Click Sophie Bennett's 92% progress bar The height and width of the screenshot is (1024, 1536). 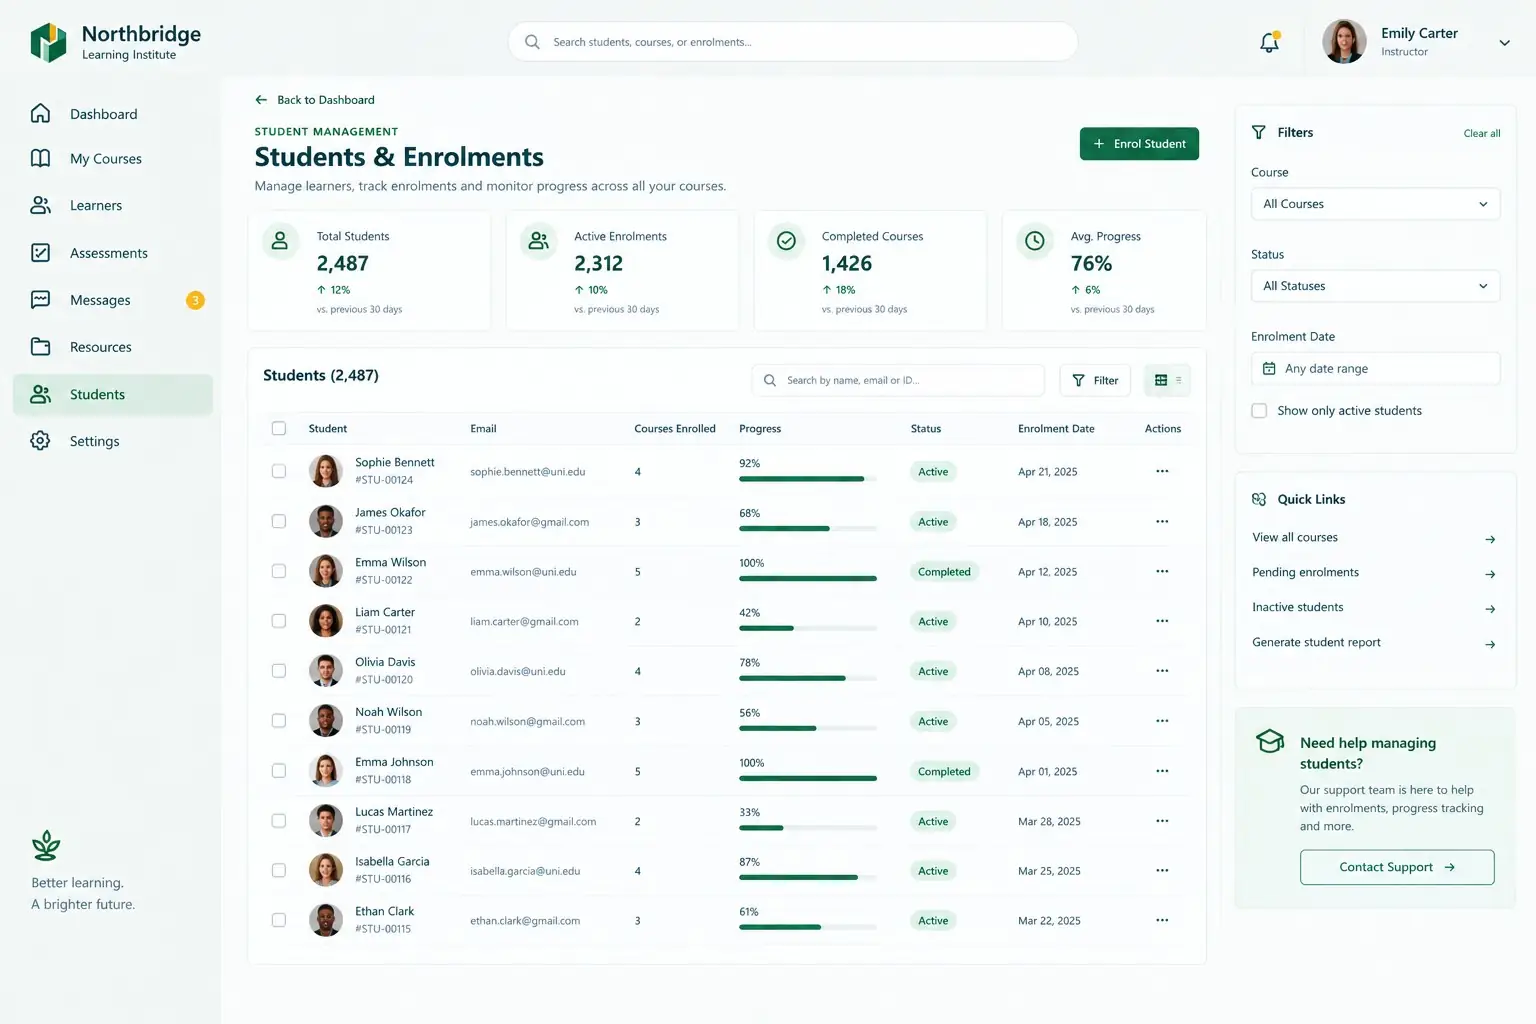(x=808, y=479)
